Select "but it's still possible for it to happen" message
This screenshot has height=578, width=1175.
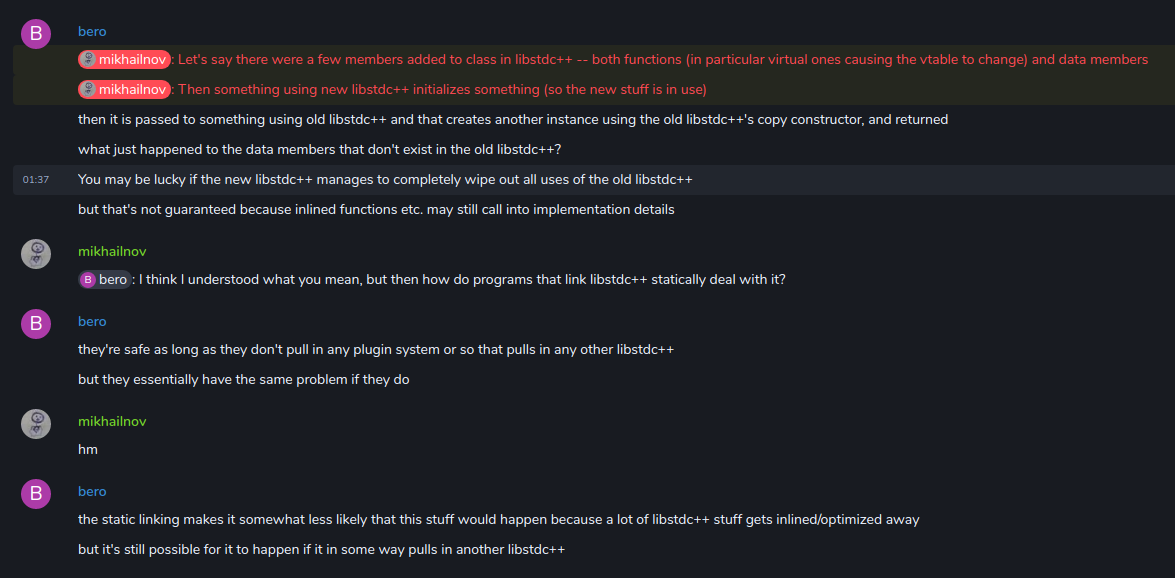(322, 550)
